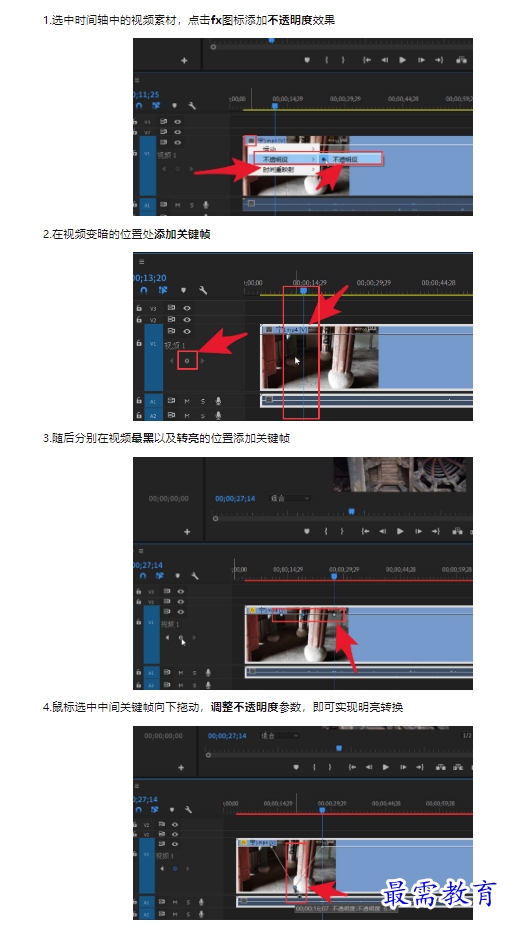This screenshot has height=925, width=505.
Task: Go to In point in step 1
Action: [x=367, y=60]
